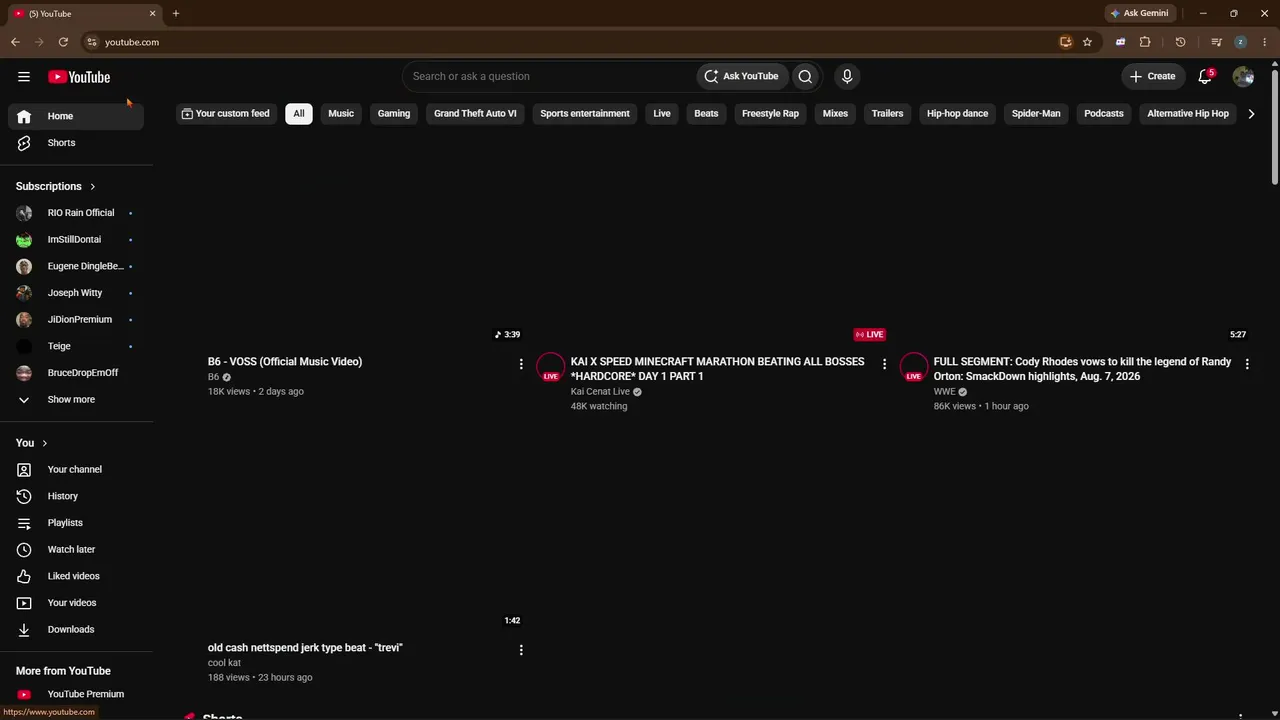Open the Chrome profile Z avatar

pyautogui.click(x=1240, y=42)
